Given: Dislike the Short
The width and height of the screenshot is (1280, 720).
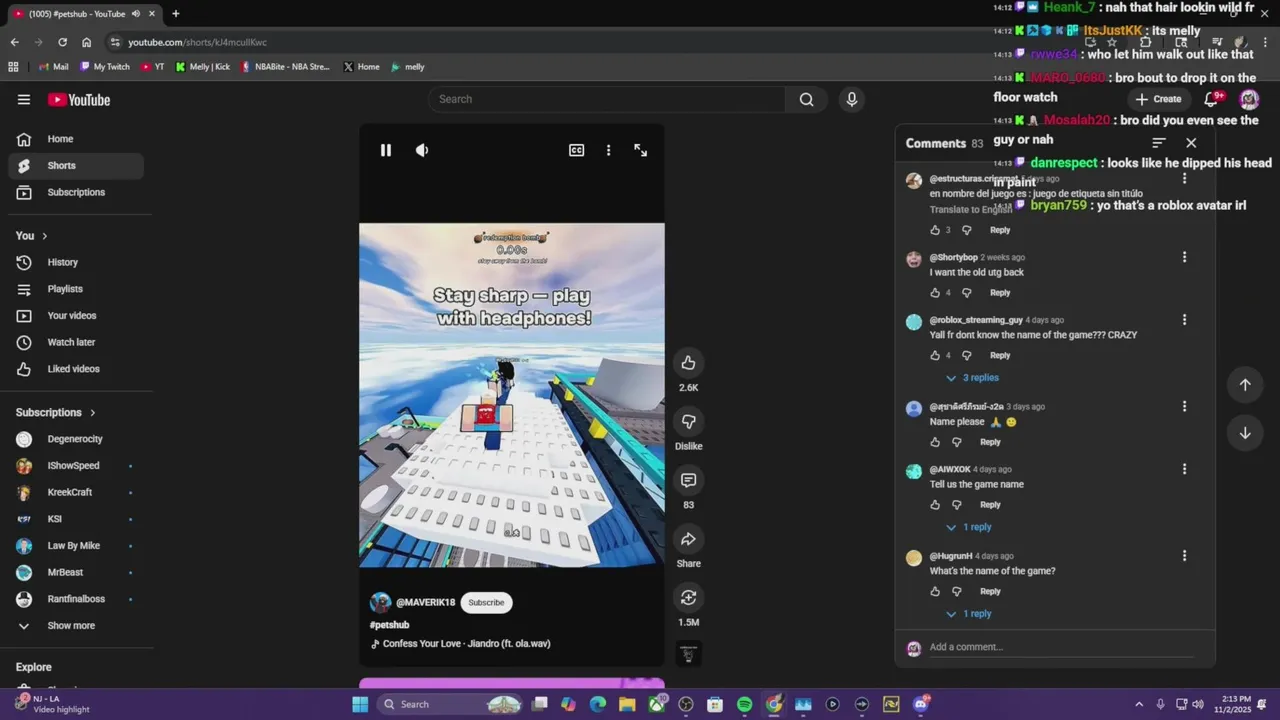Looking at the screenshot, I should [688, 421].
